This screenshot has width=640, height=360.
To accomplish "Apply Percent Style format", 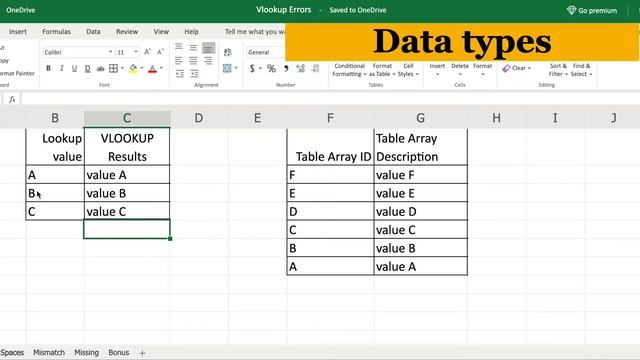I will click(271, 69).
